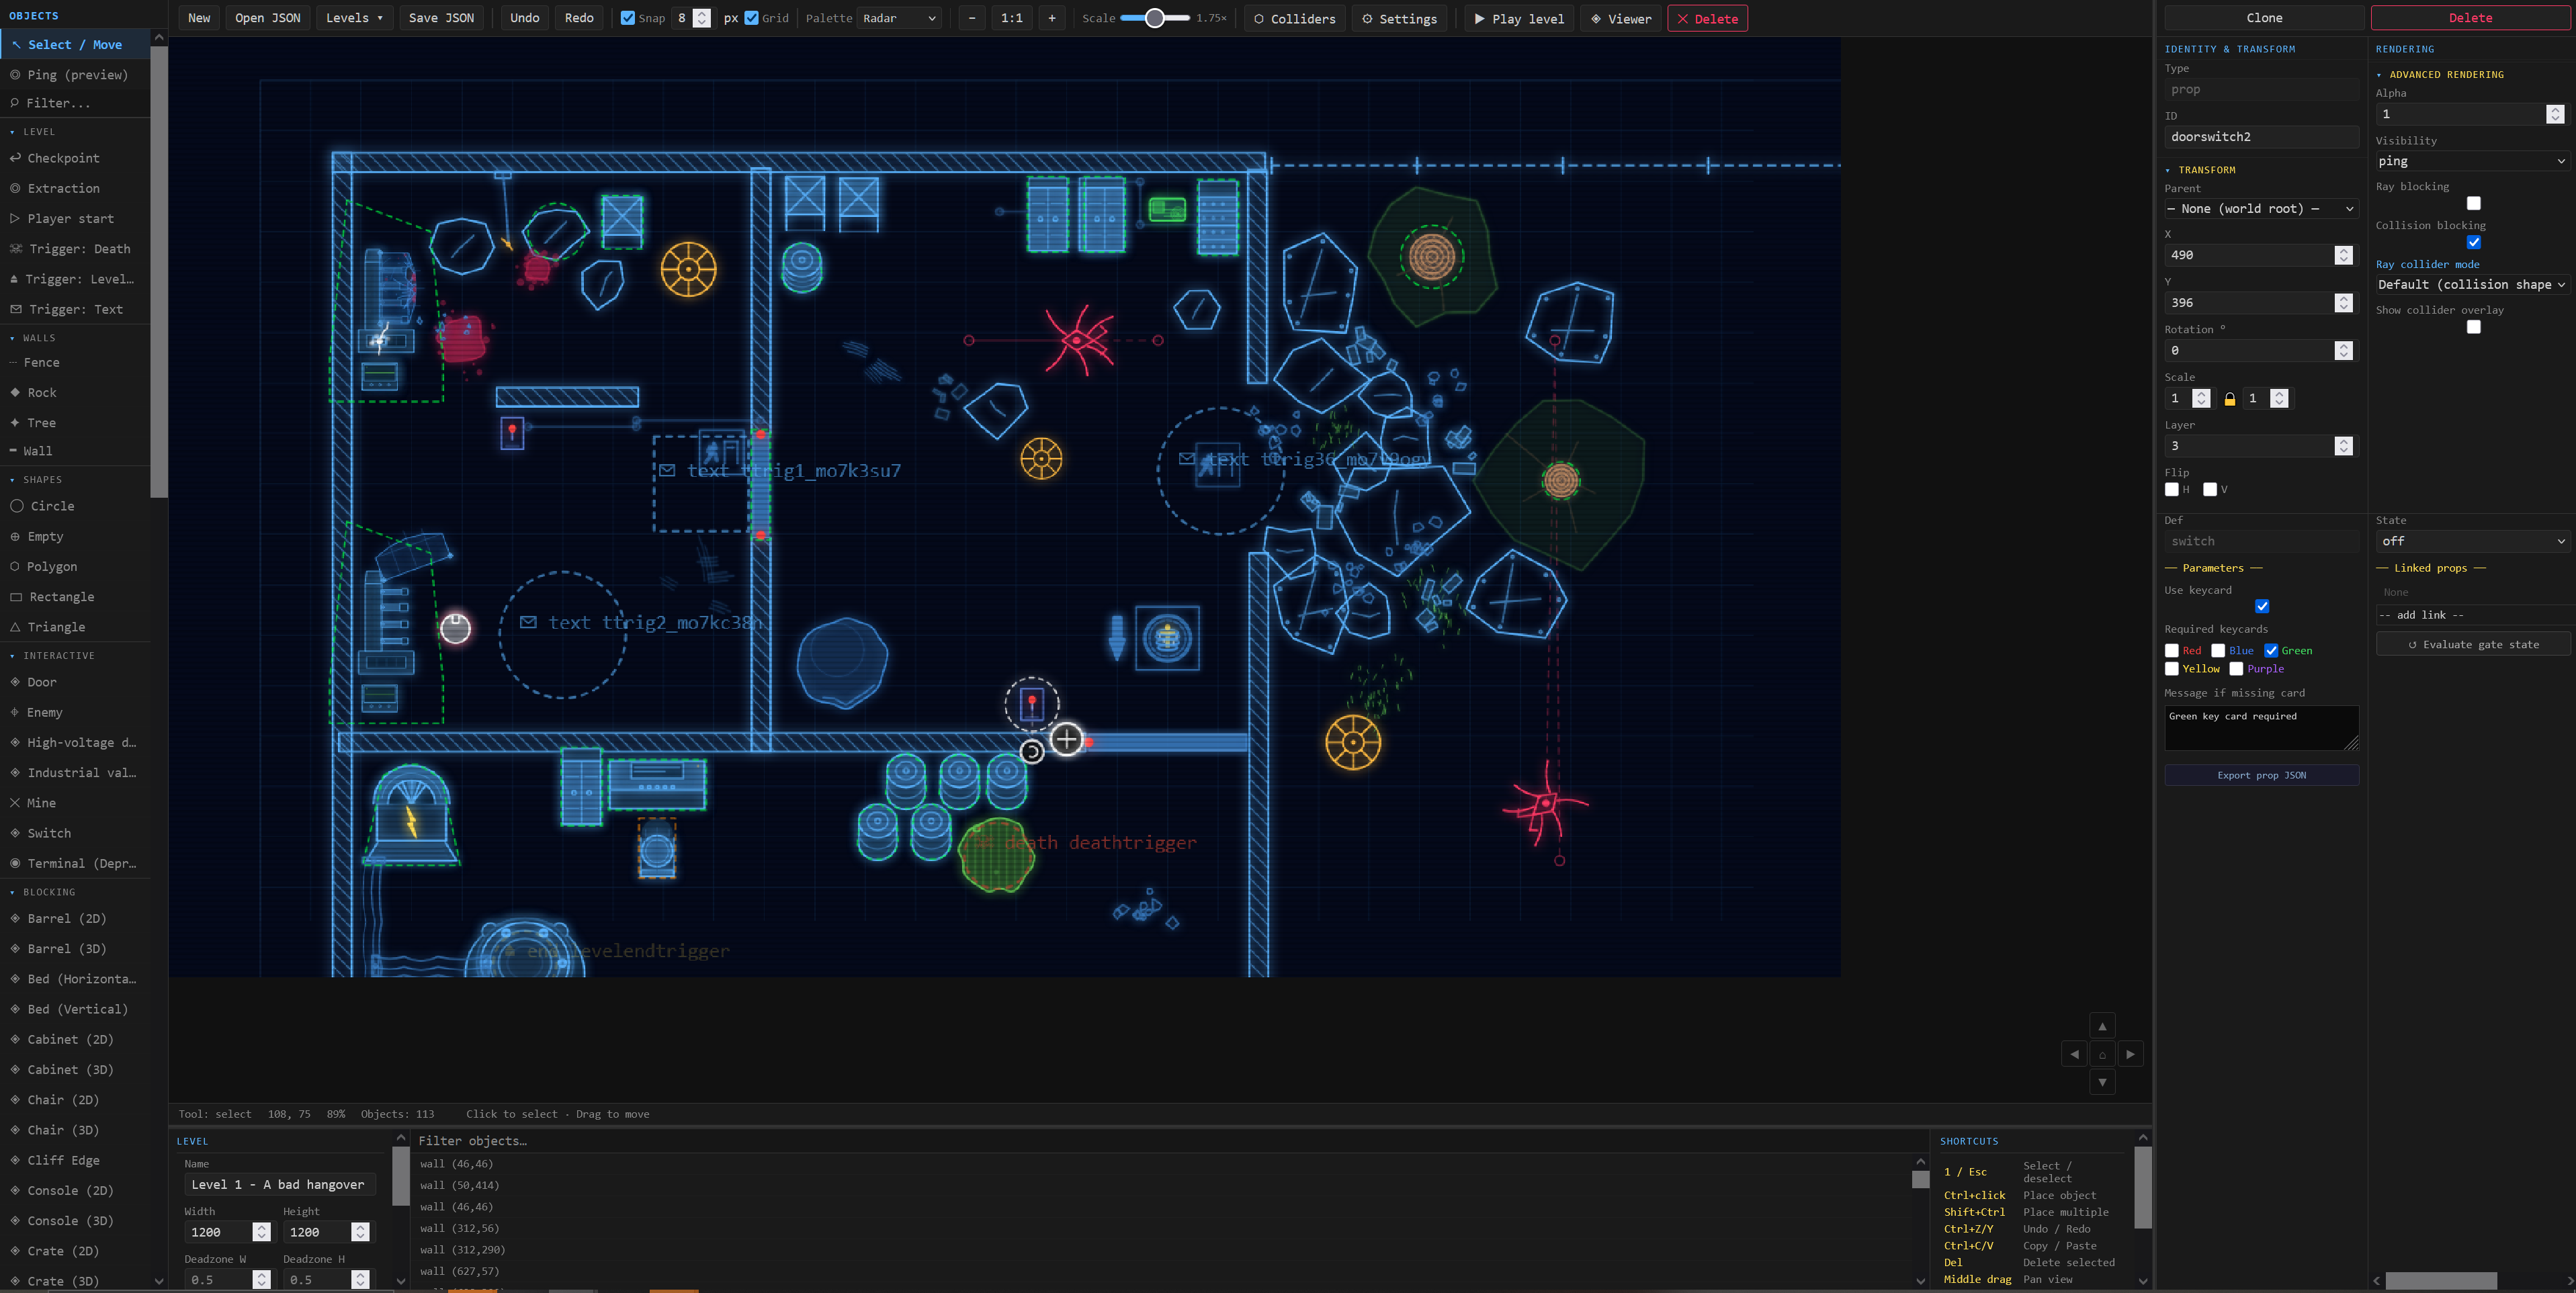Choose the Rock wall object
The height and width of the screenshot is (1293, 2576).
coord(75,392)
